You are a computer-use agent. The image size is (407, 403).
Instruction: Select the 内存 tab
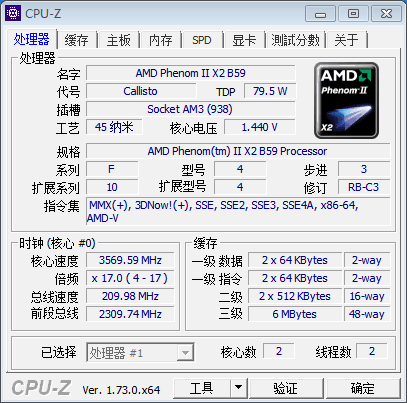(x=160, y=40)
